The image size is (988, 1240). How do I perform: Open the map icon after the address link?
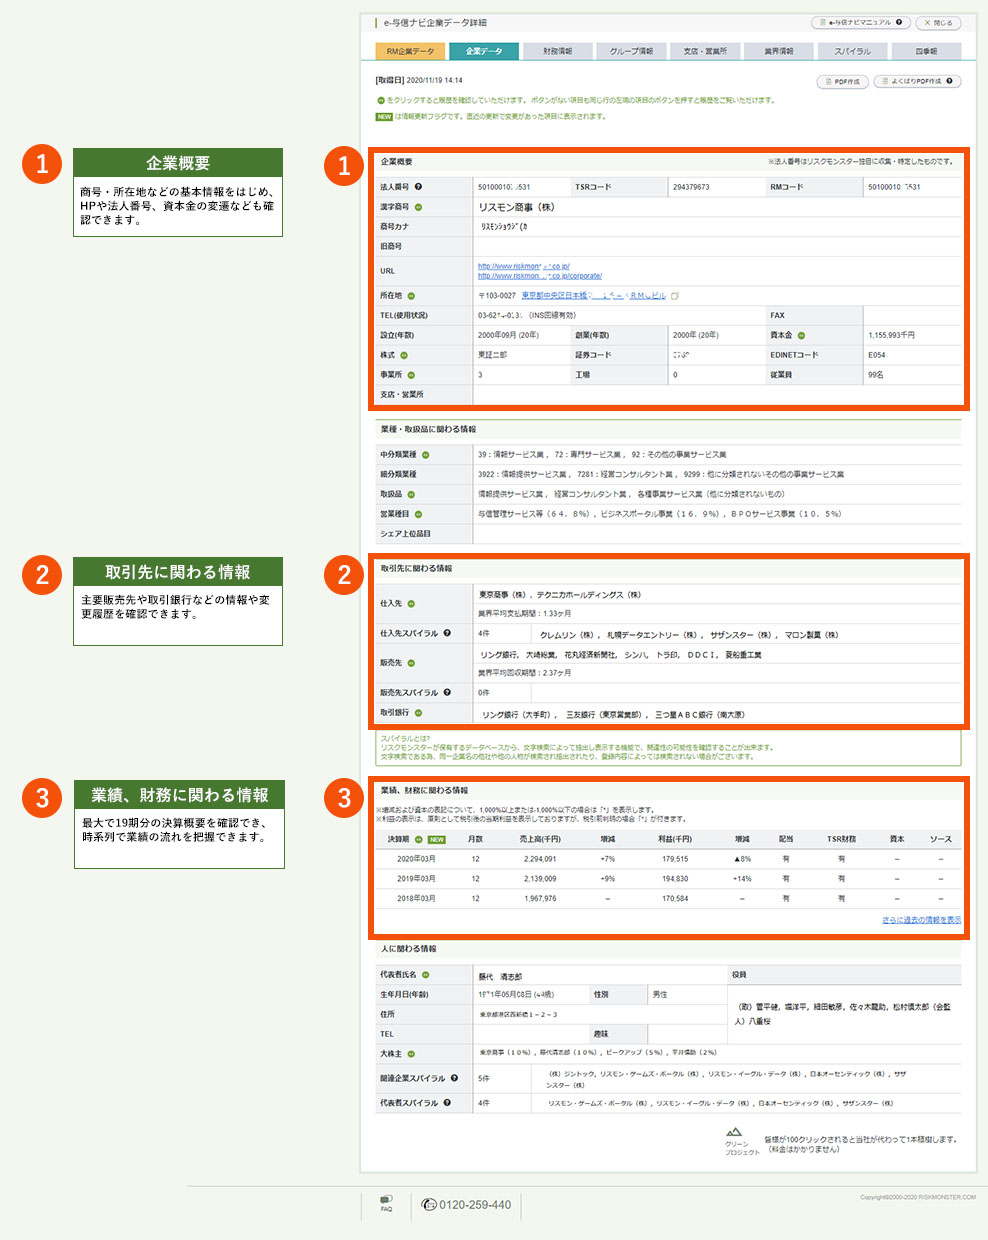675,296
